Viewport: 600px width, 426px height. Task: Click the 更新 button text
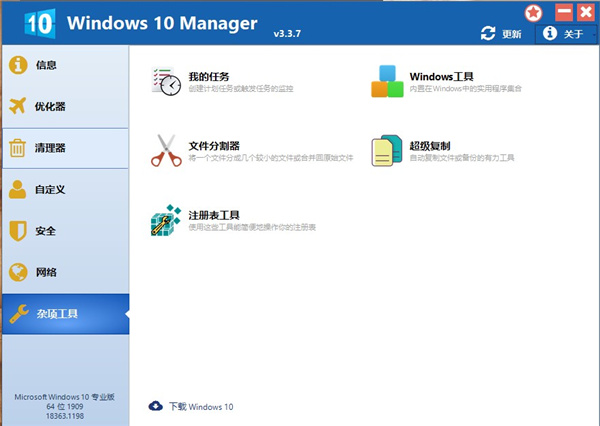coord(512,34)
